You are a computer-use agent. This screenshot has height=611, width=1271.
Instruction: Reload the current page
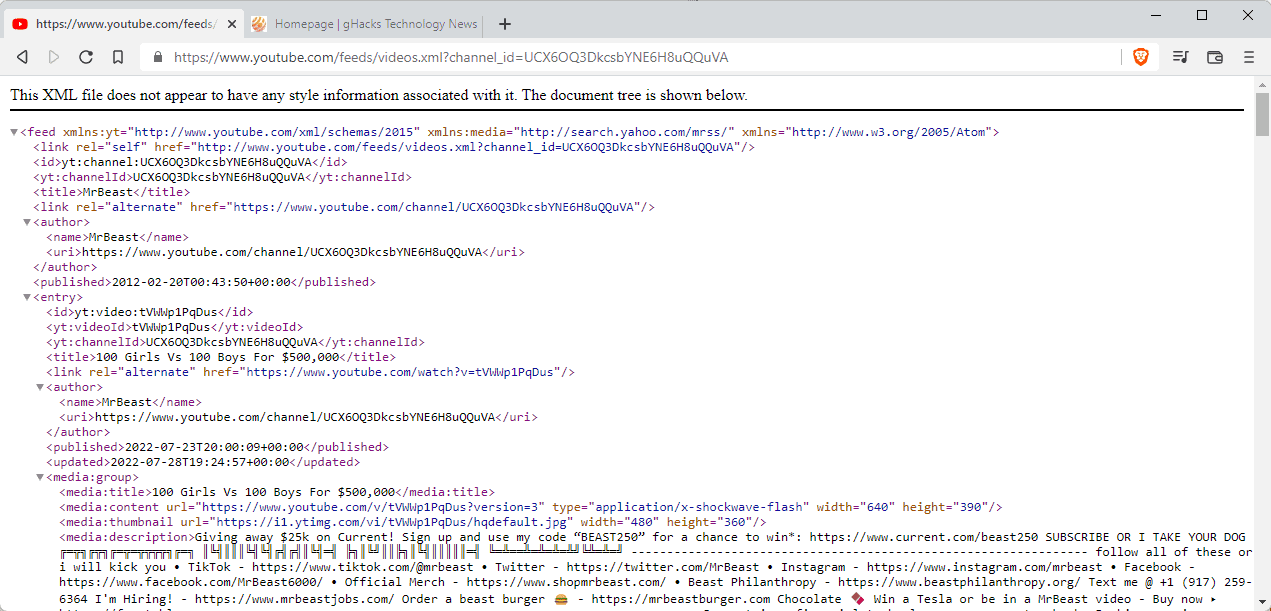(x=86, y=57)
